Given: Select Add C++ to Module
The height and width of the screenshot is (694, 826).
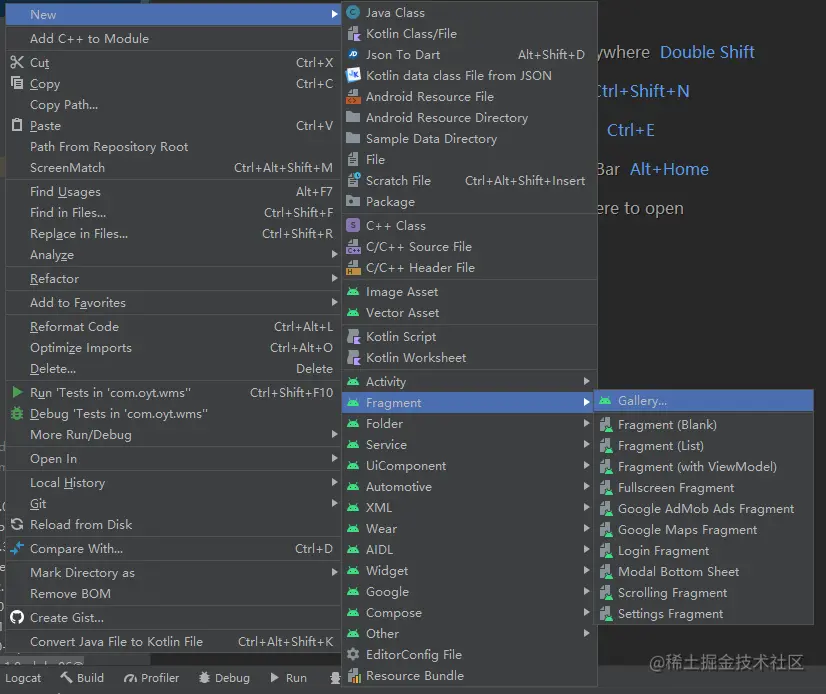Looking at the screenshot, I should [x=173, y=38].
